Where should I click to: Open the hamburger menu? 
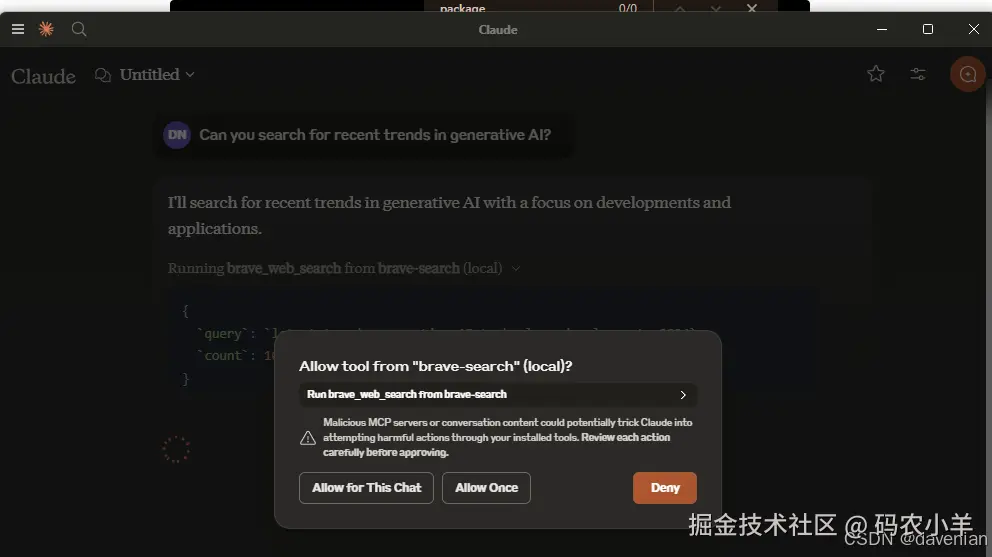18,29
